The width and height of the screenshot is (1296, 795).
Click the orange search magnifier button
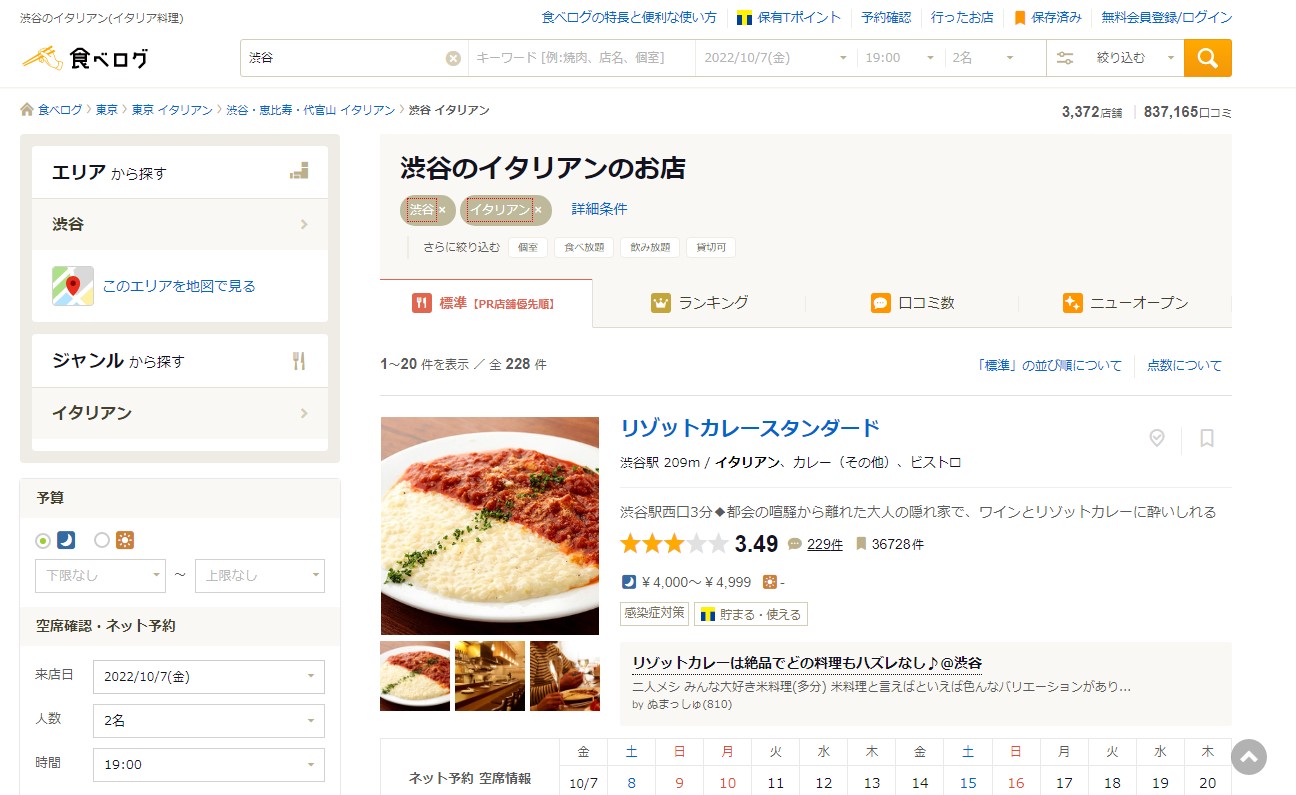[x=1207, y=58]
